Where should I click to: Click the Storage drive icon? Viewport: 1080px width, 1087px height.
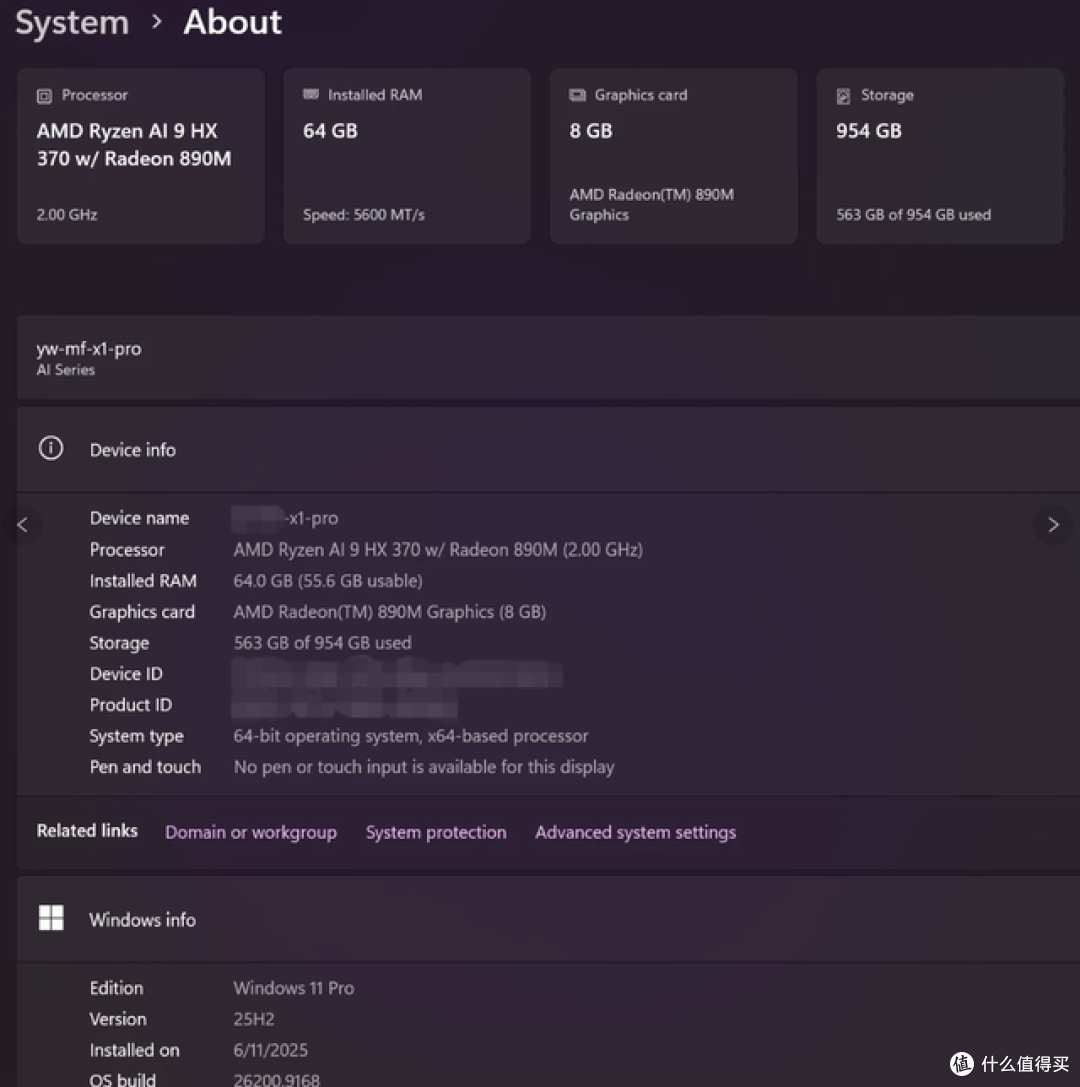pos(843,96)
